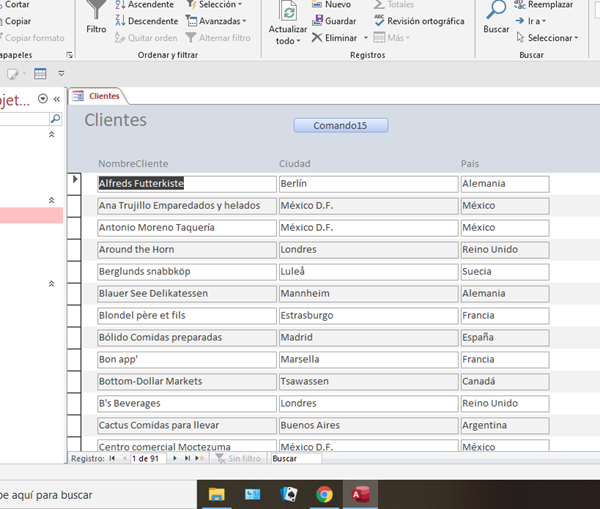600x509 pixels.
Task: Click the Buscar magnifier in ribbon
Action: (x=496, y=10)
